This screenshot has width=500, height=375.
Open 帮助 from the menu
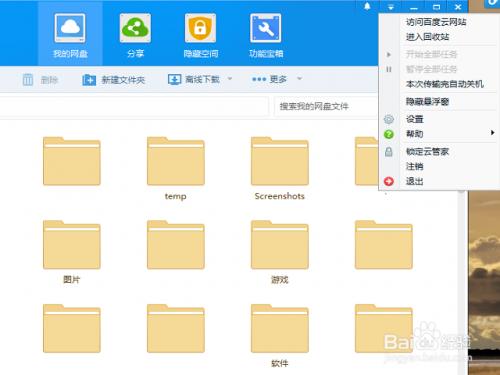coord(415,134)
